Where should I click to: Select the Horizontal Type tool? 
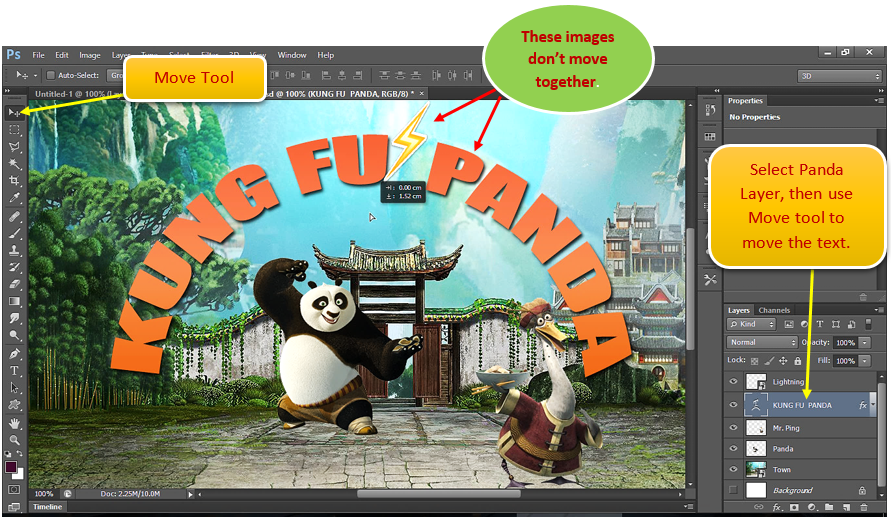pyautogui.click(x=14, y=371)
